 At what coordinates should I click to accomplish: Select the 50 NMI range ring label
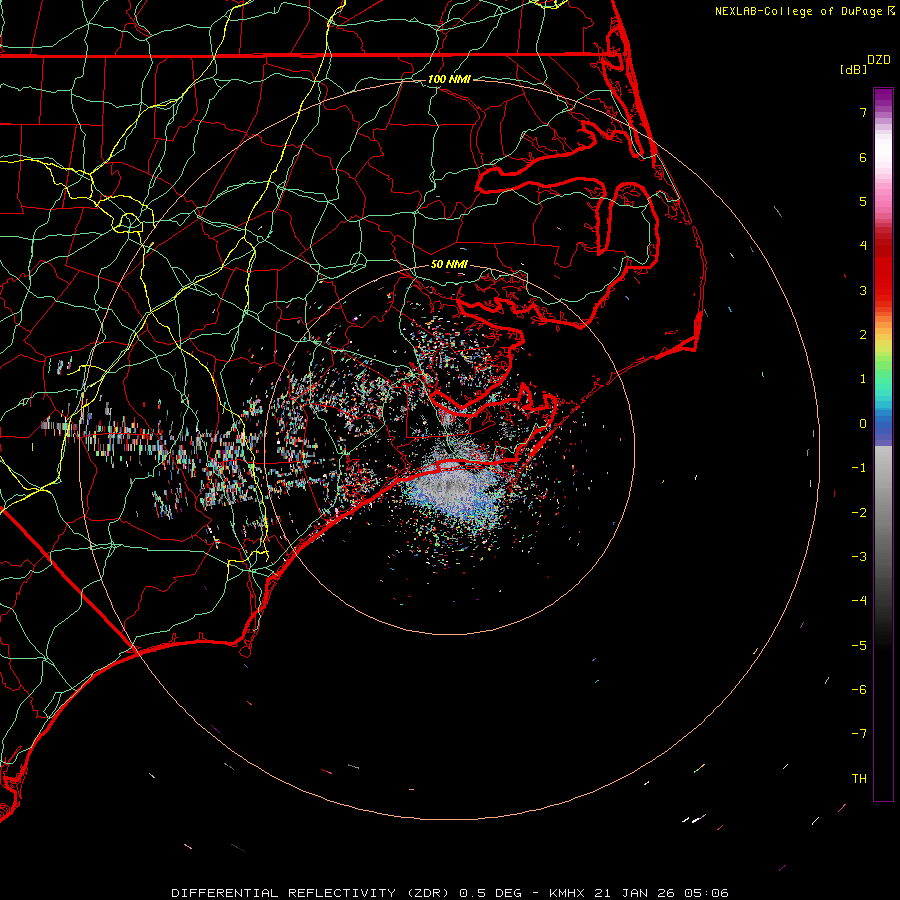pyautogui.click(x=449, y=264)
